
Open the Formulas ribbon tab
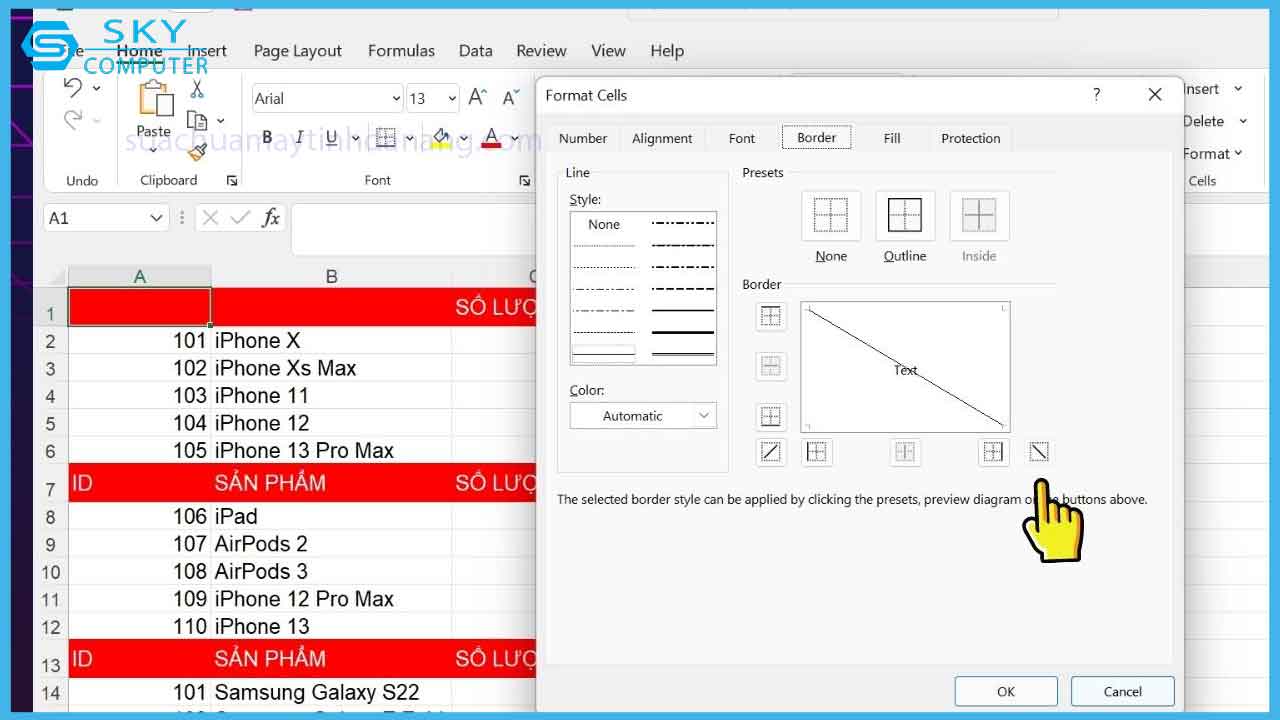pos(401,51)
